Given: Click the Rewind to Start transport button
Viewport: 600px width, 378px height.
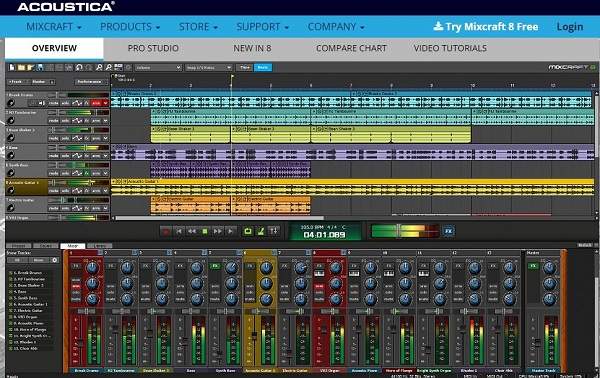Looking at the screenshot, I should 179,231.
